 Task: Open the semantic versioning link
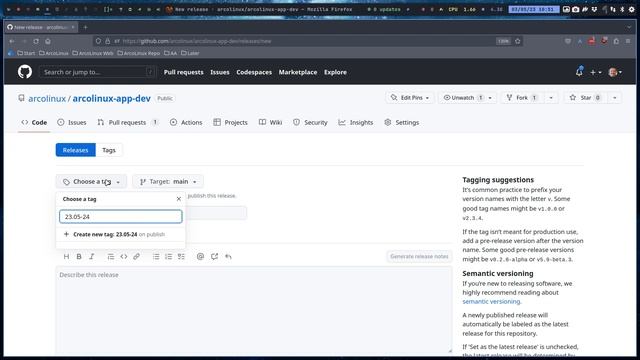pyautogui.click(x=491, y=302)
